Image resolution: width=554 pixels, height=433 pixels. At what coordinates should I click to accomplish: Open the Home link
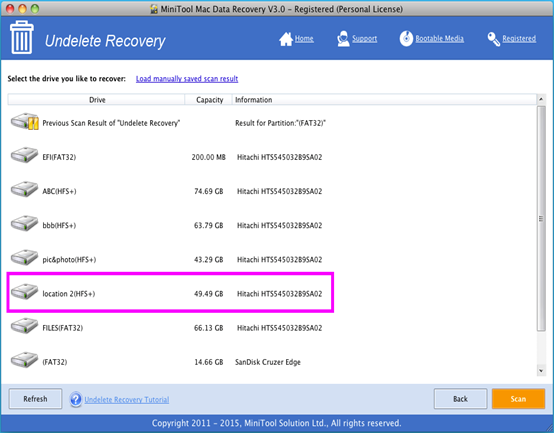(304, 38)
